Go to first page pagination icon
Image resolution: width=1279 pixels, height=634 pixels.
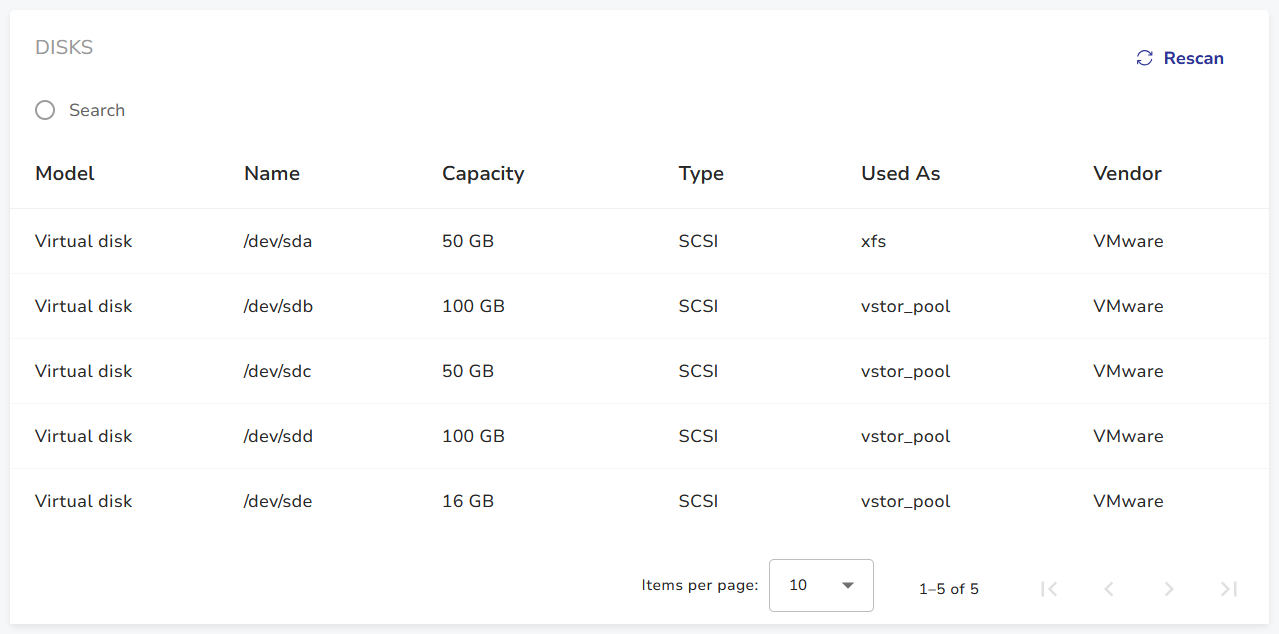(1049, 589)
